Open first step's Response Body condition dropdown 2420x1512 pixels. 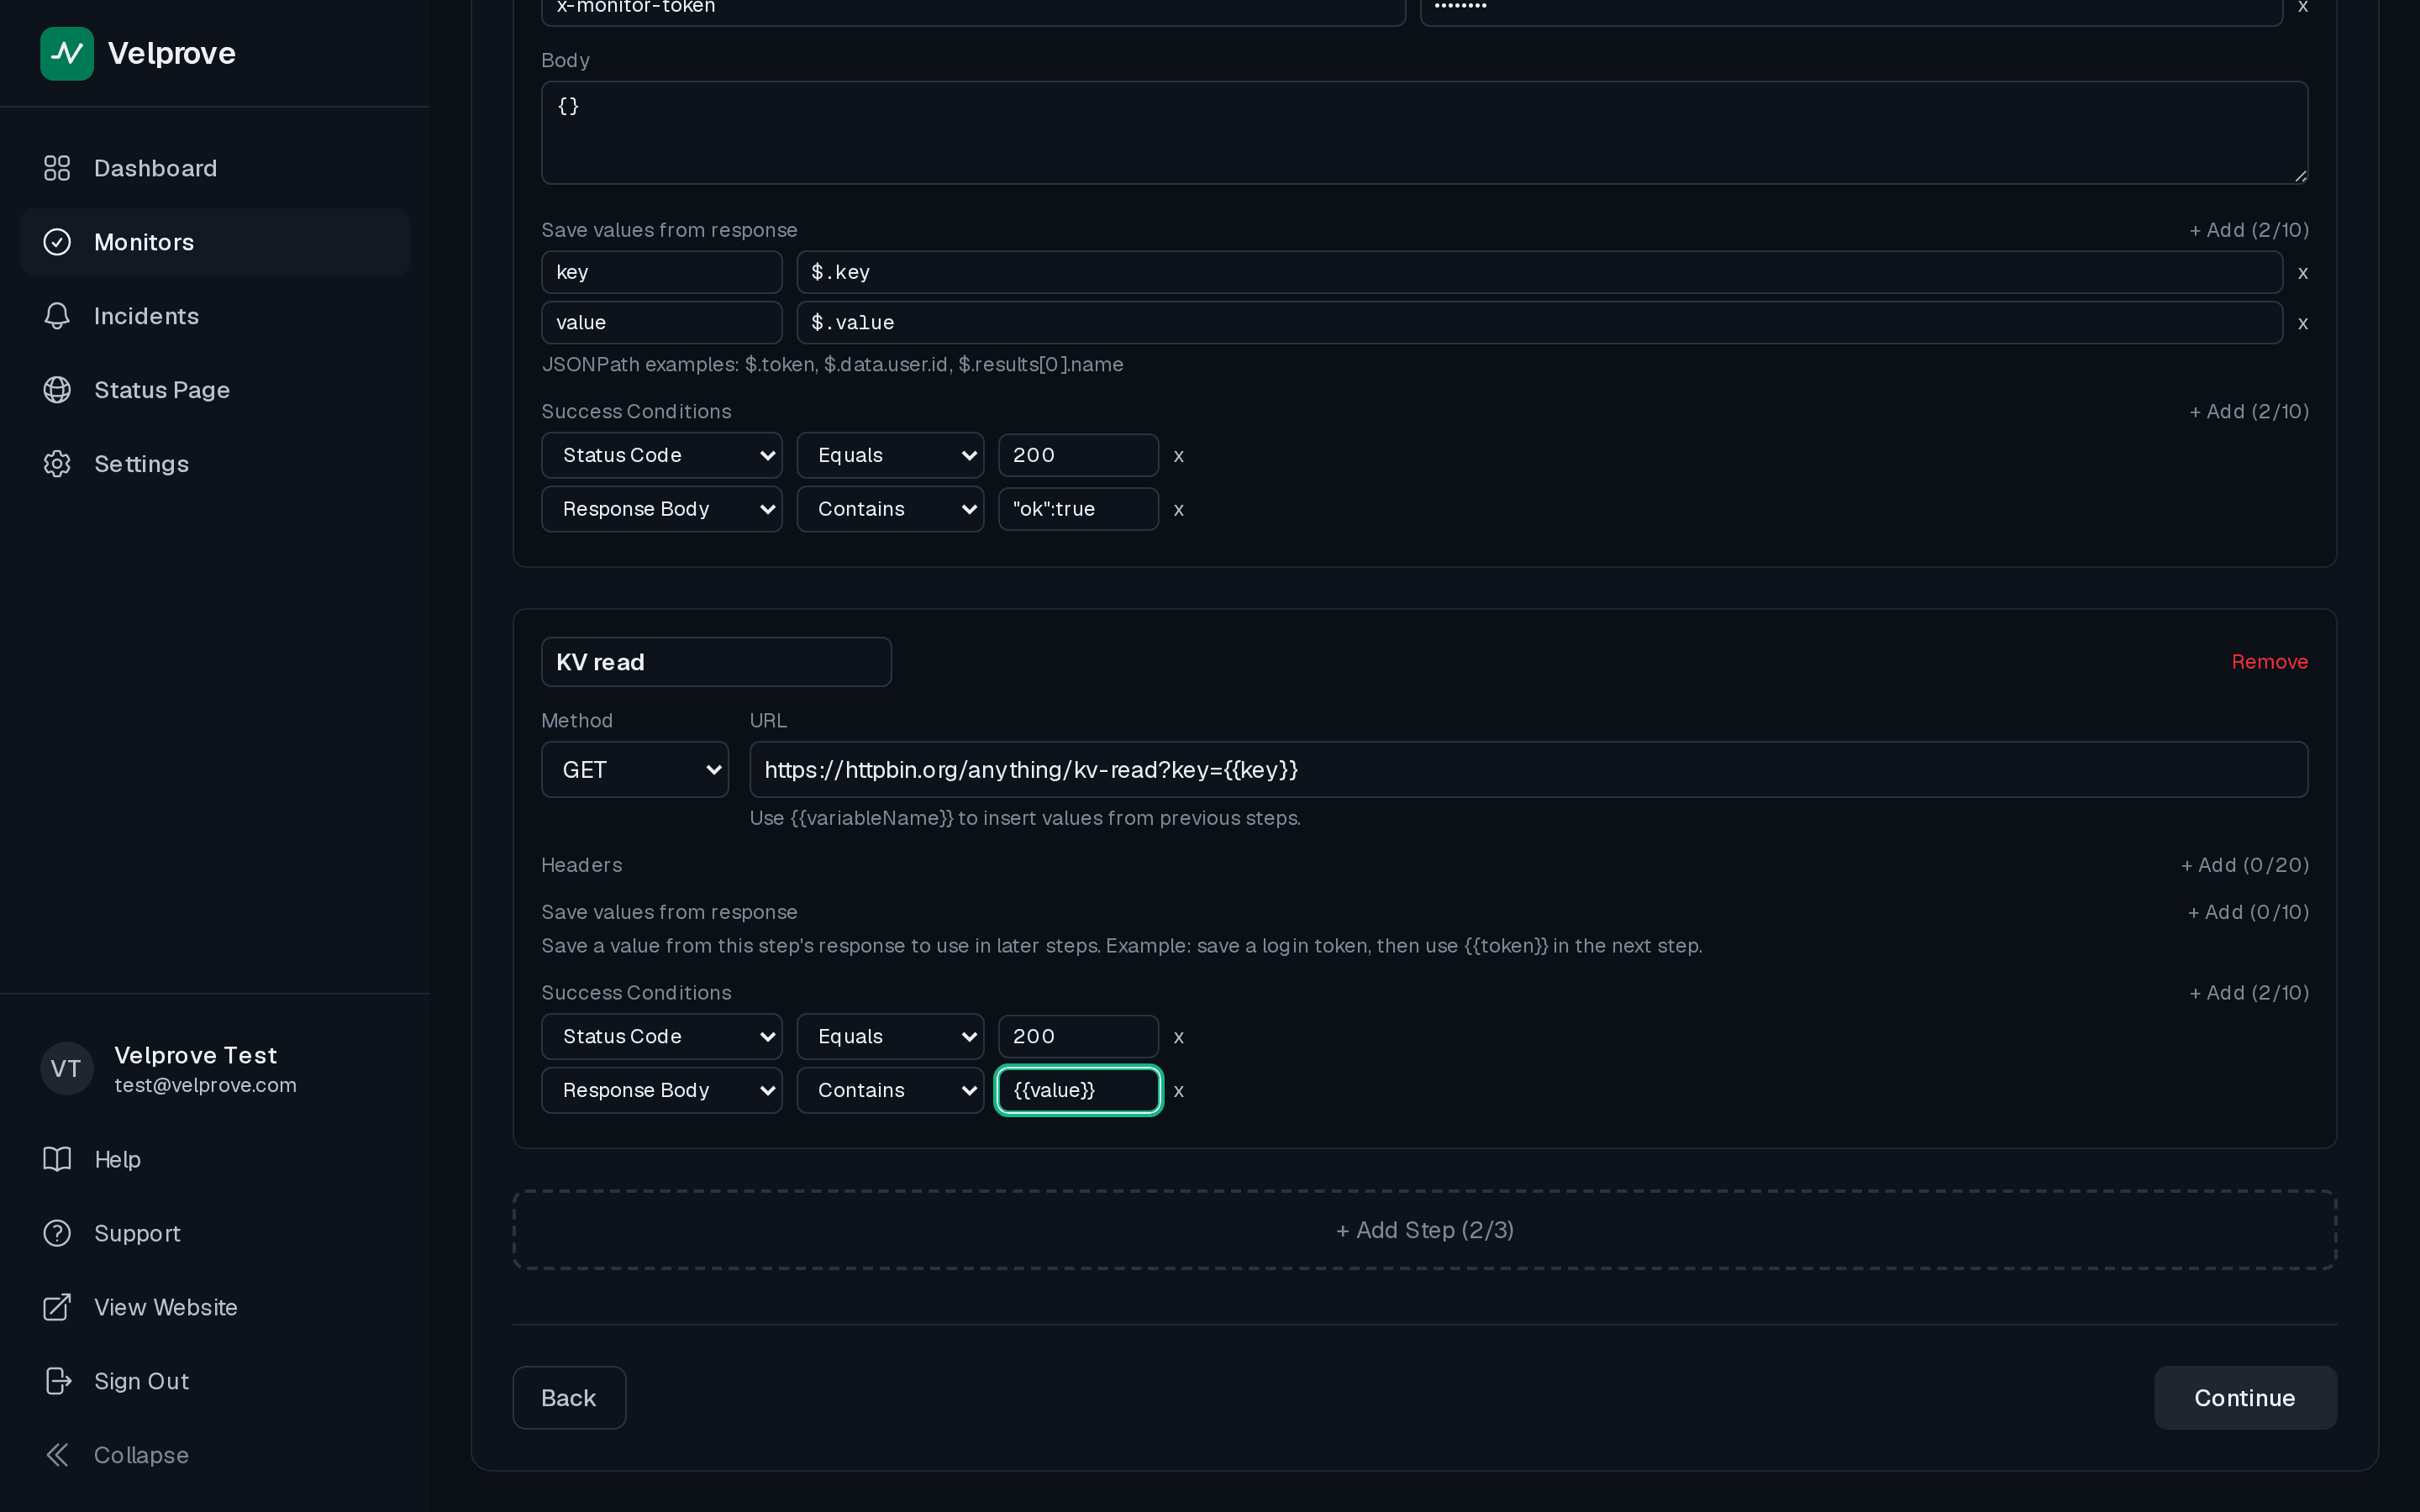pos(662,509)
